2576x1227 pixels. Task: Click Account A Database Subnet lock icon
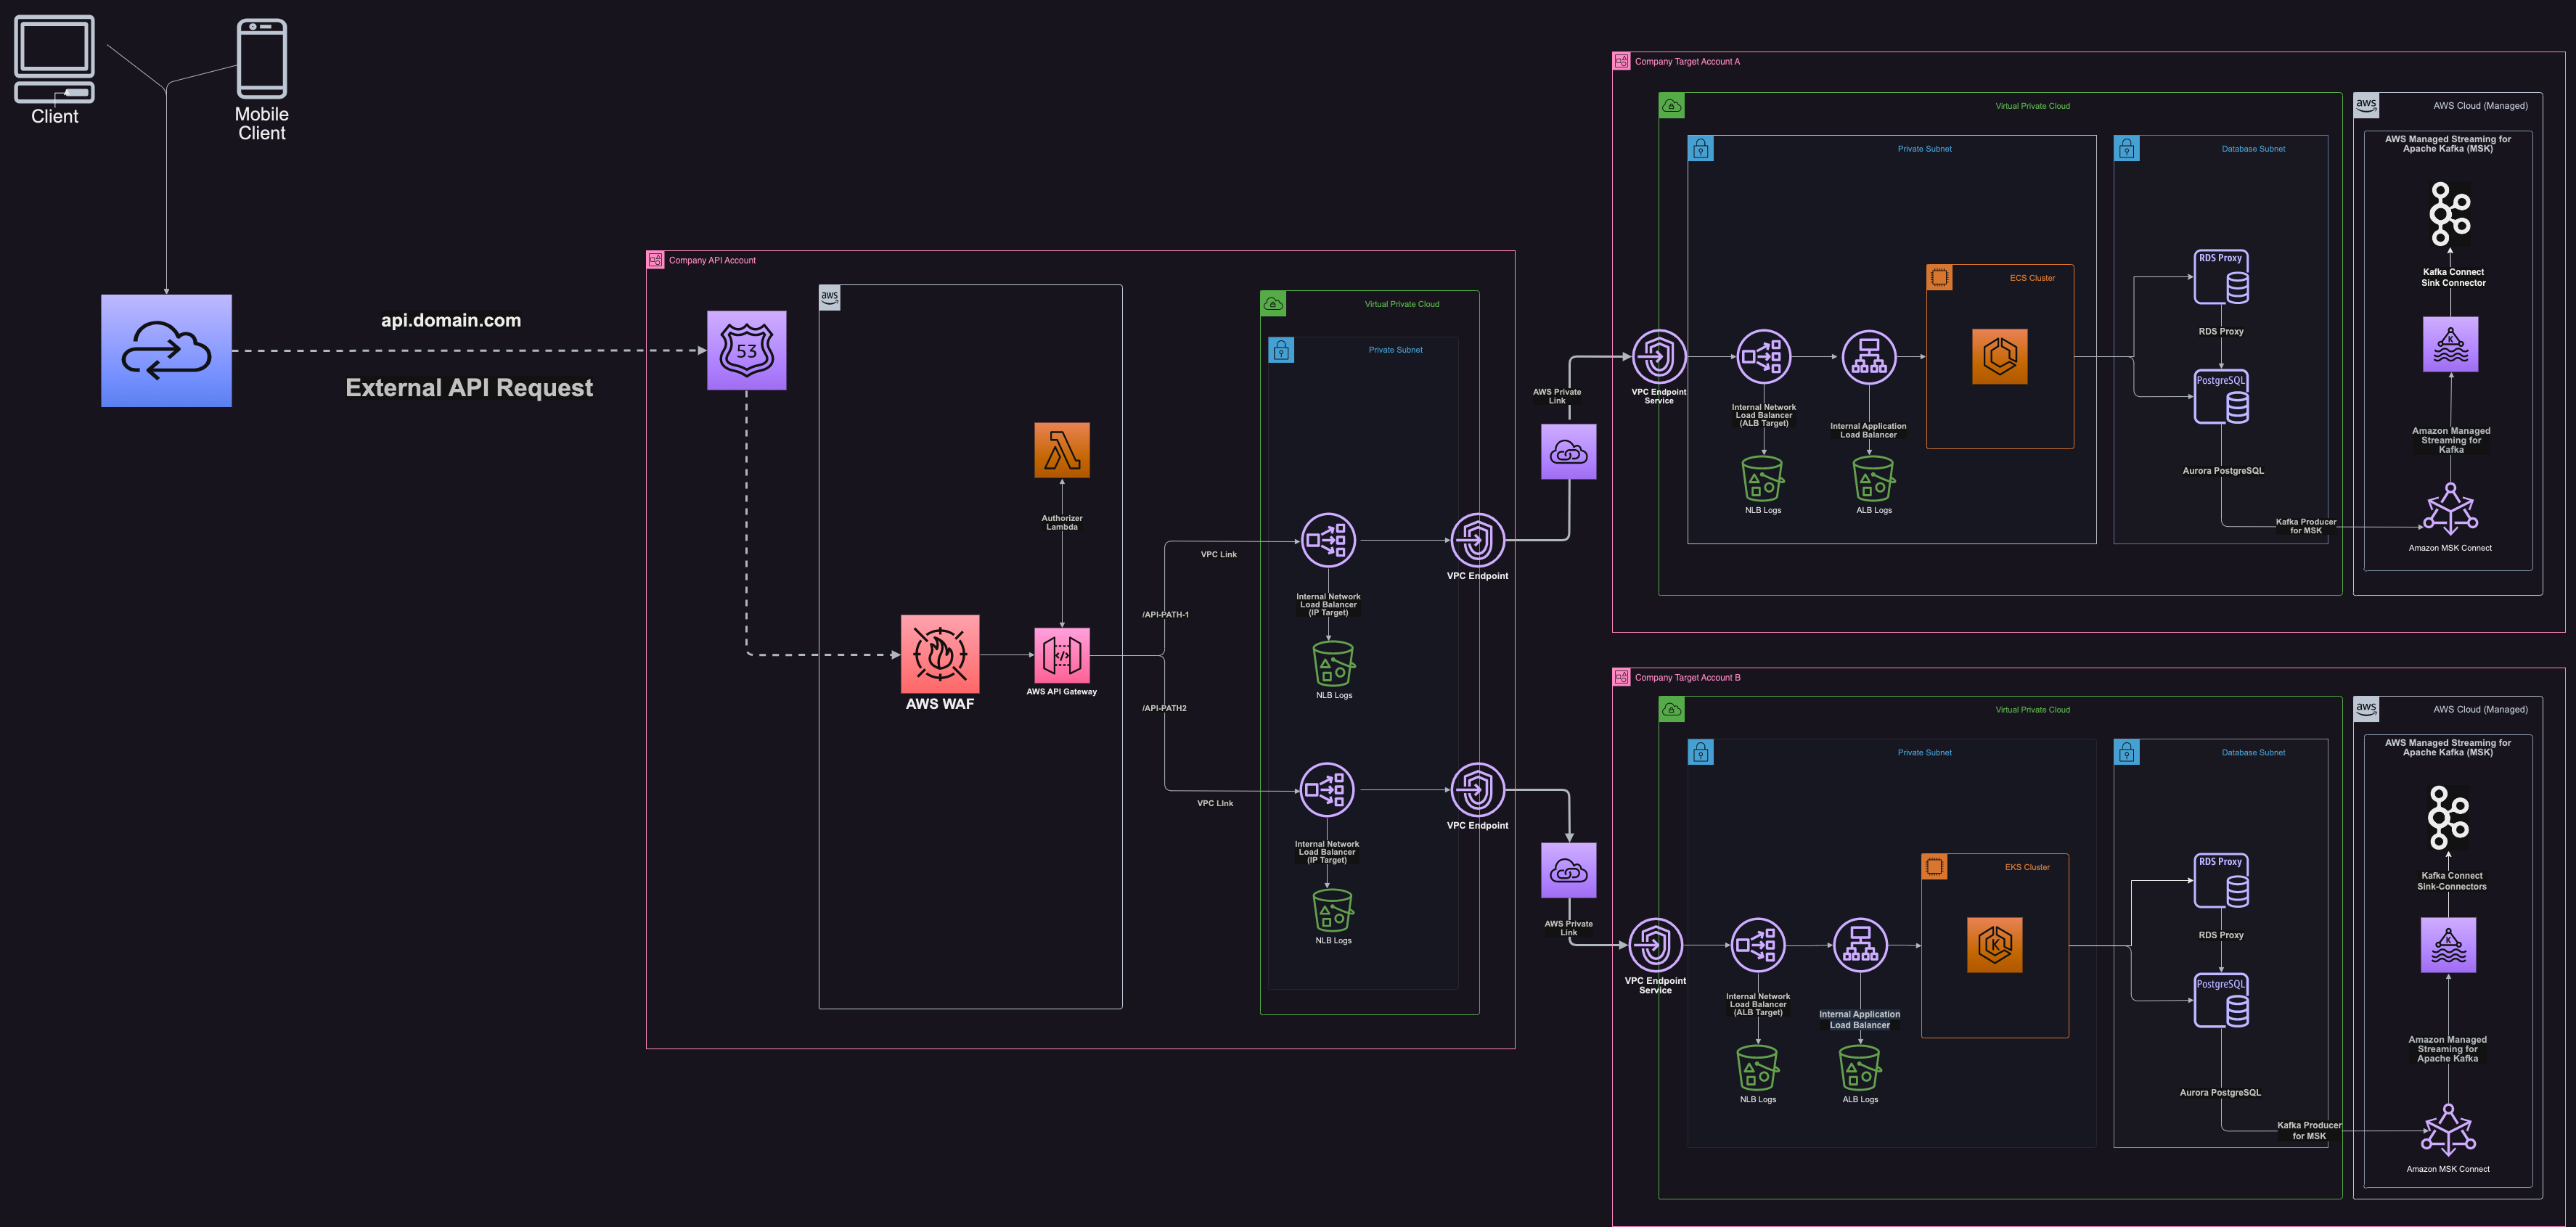(2127, 149)
